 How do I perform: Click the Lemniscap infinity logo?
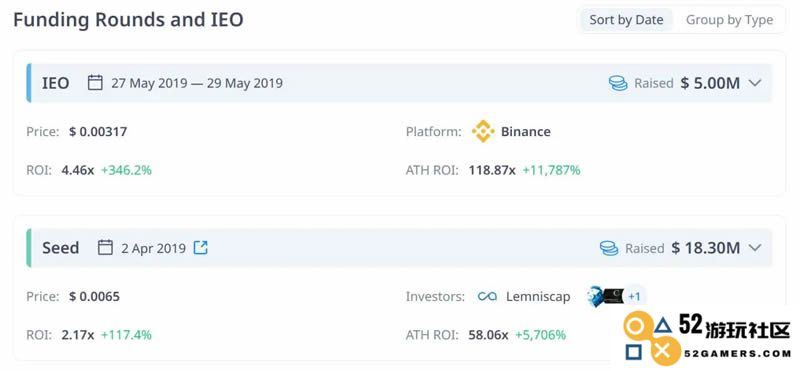point(487,296)
